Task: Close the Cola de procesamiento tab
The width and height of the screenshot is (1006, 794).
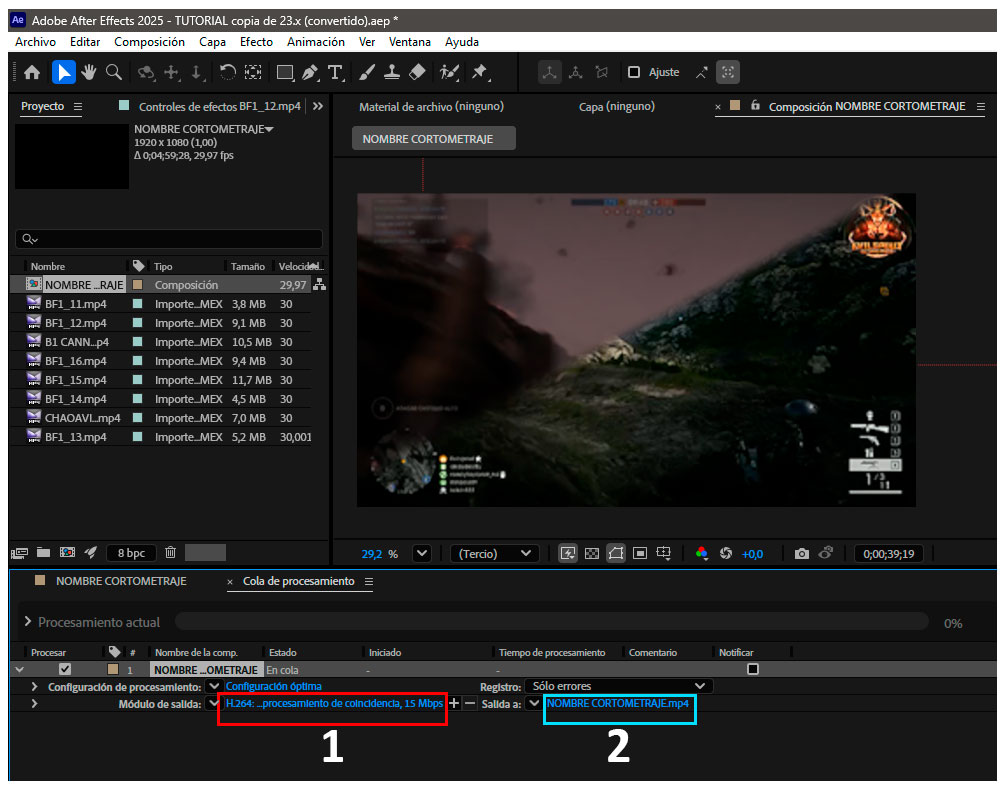Action: pos(230,582)
